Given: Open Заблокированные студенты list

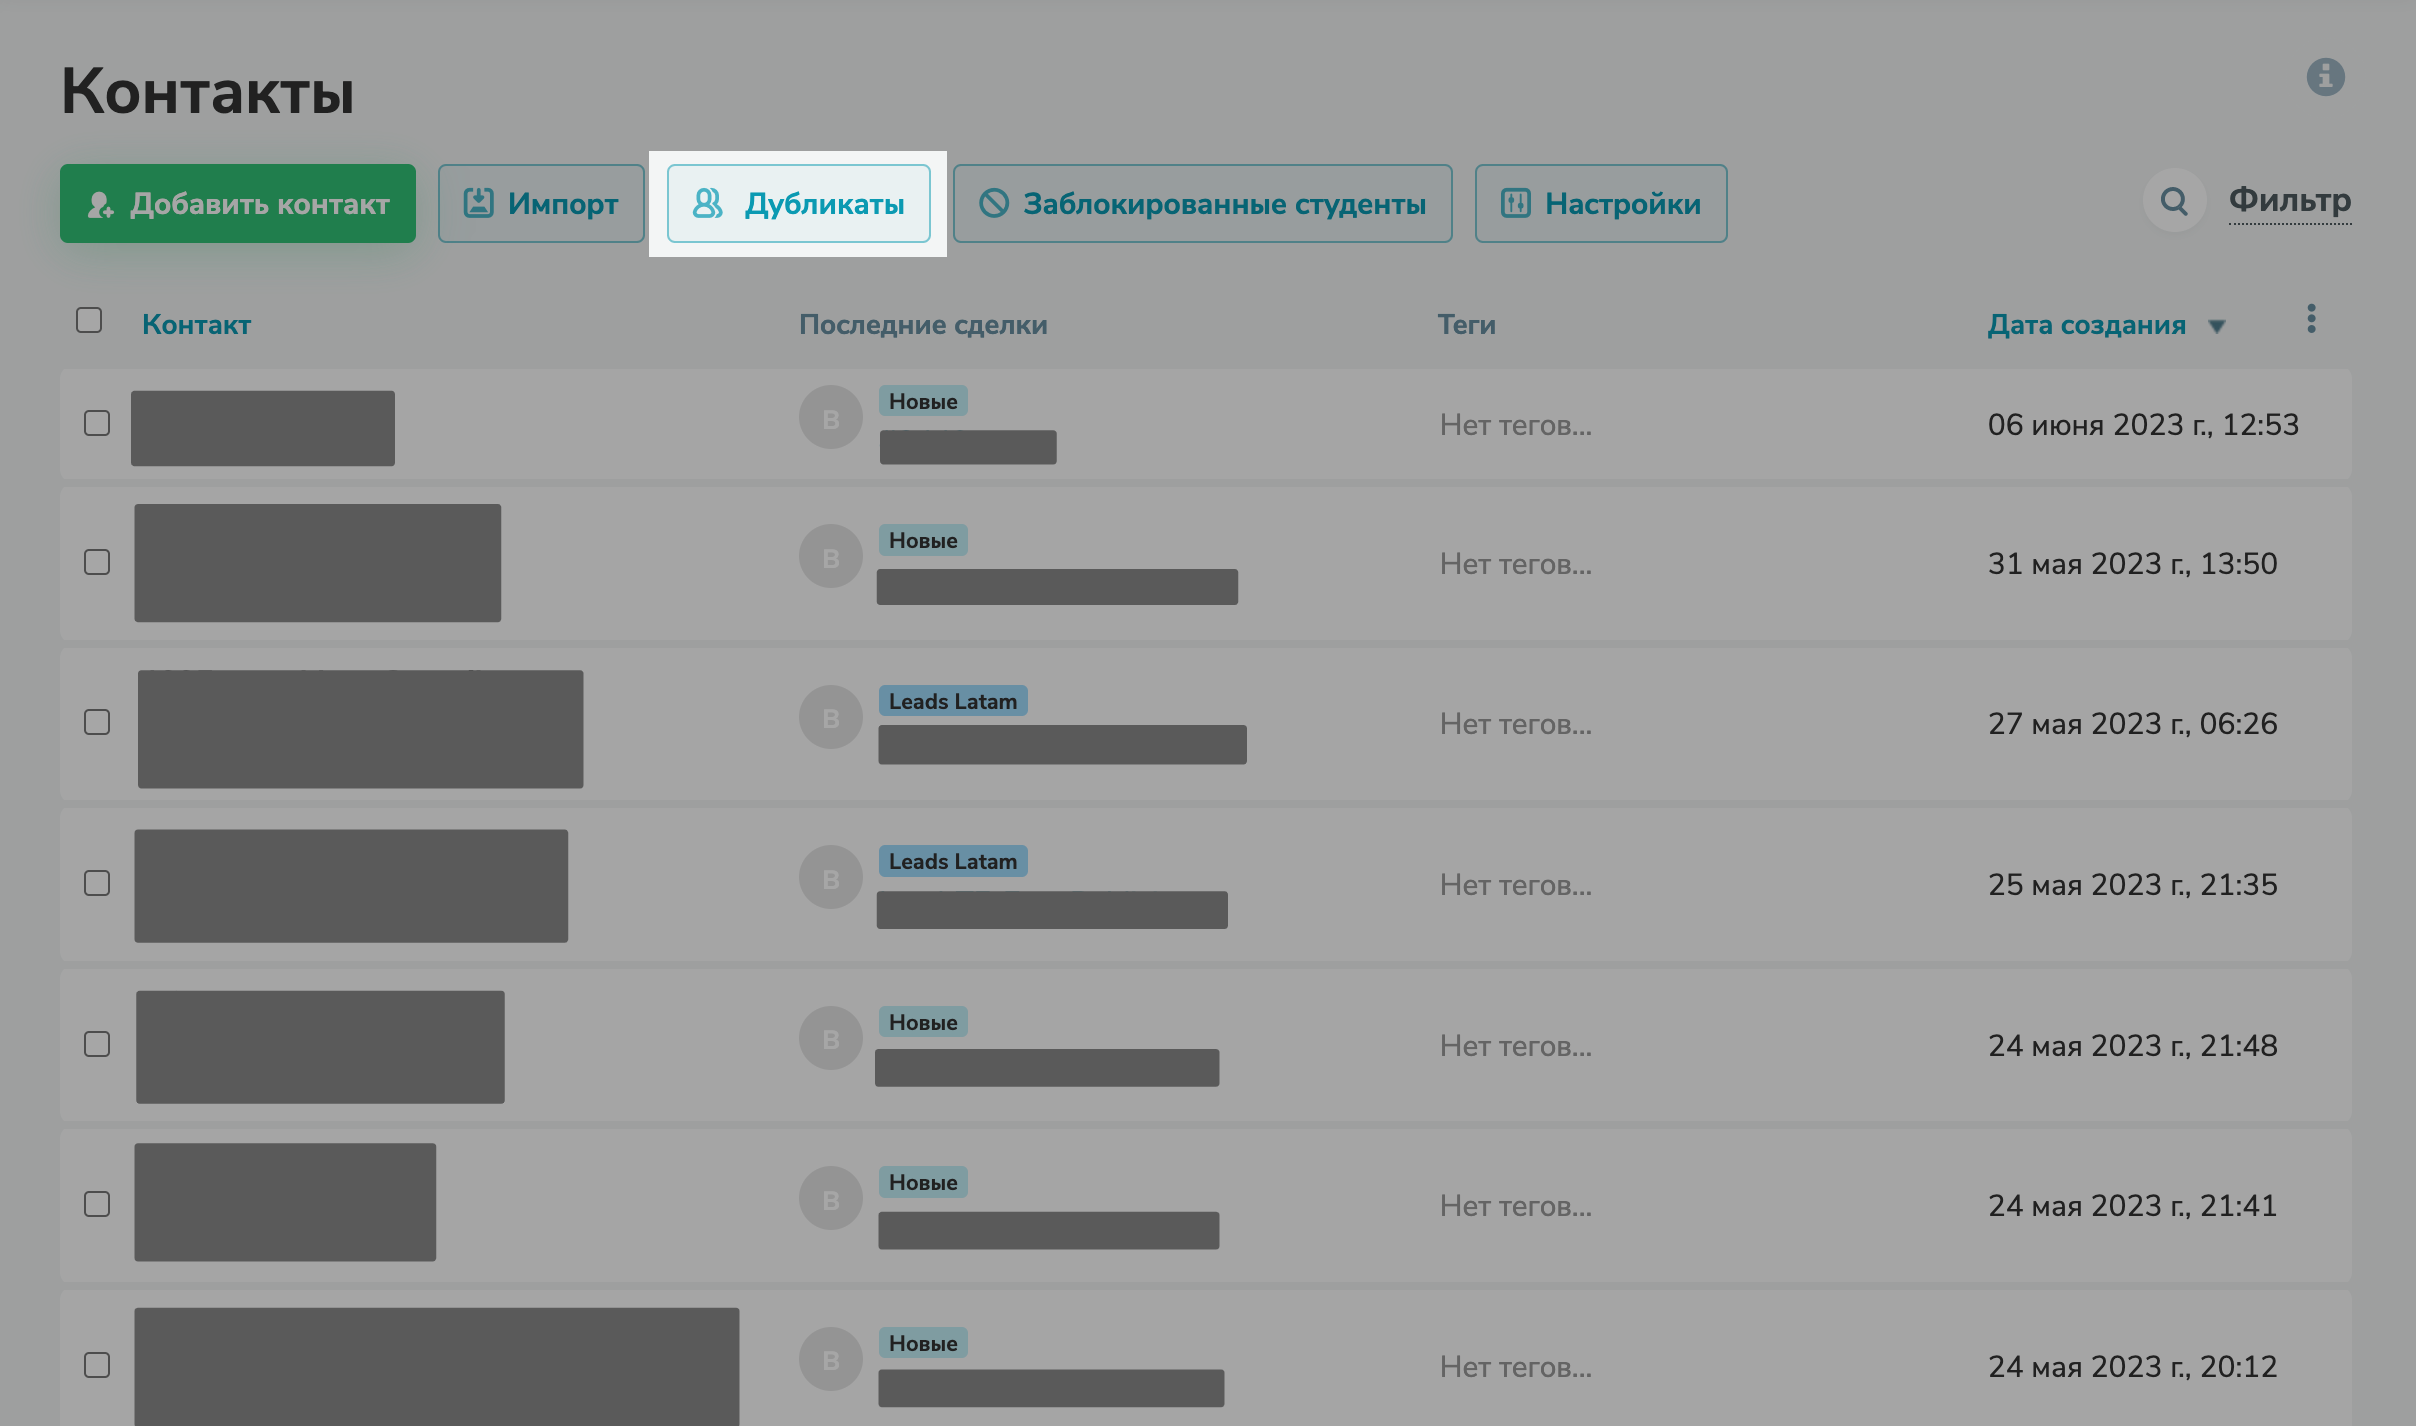Looking at the screenshot, I should coord(1202,204).
